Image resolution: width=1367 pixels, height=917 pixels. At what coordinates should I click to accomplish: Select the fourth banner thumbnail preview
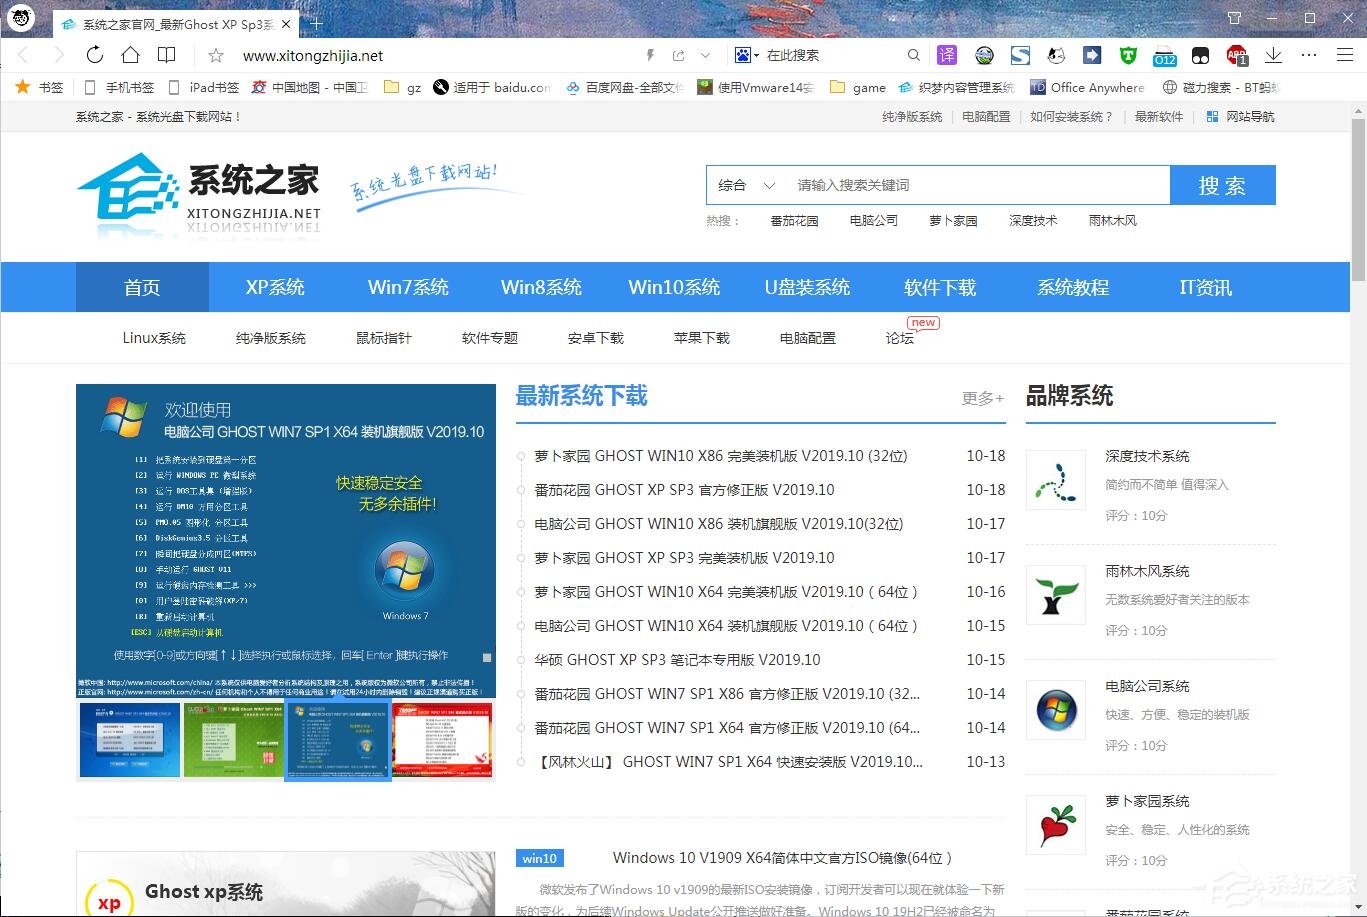441,740
